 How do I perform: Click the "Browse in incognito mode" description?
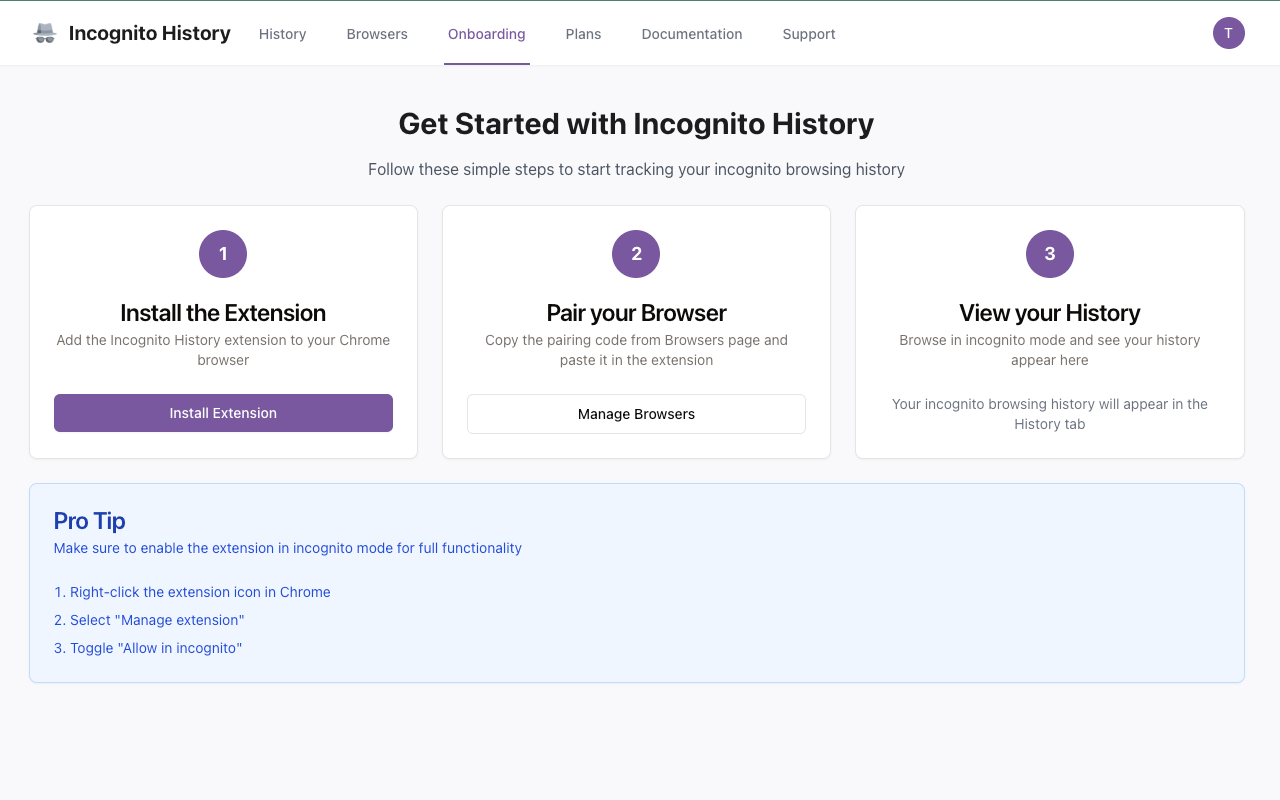click(x=1050, y=350)
